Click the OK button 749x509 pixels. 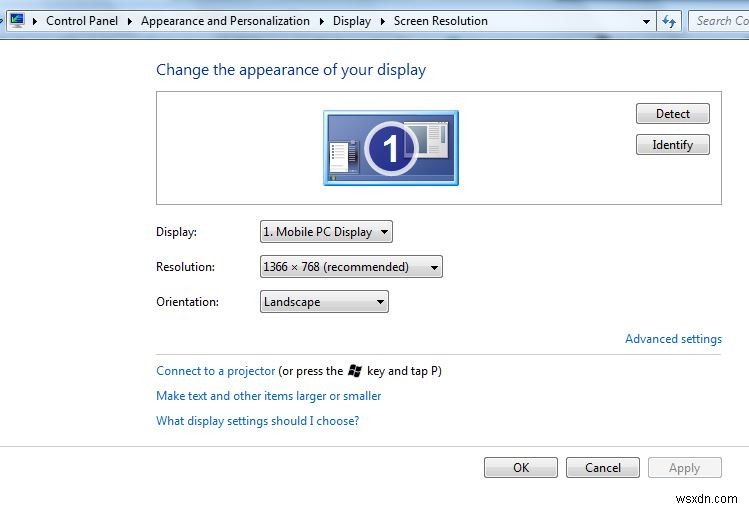(521, 467)
